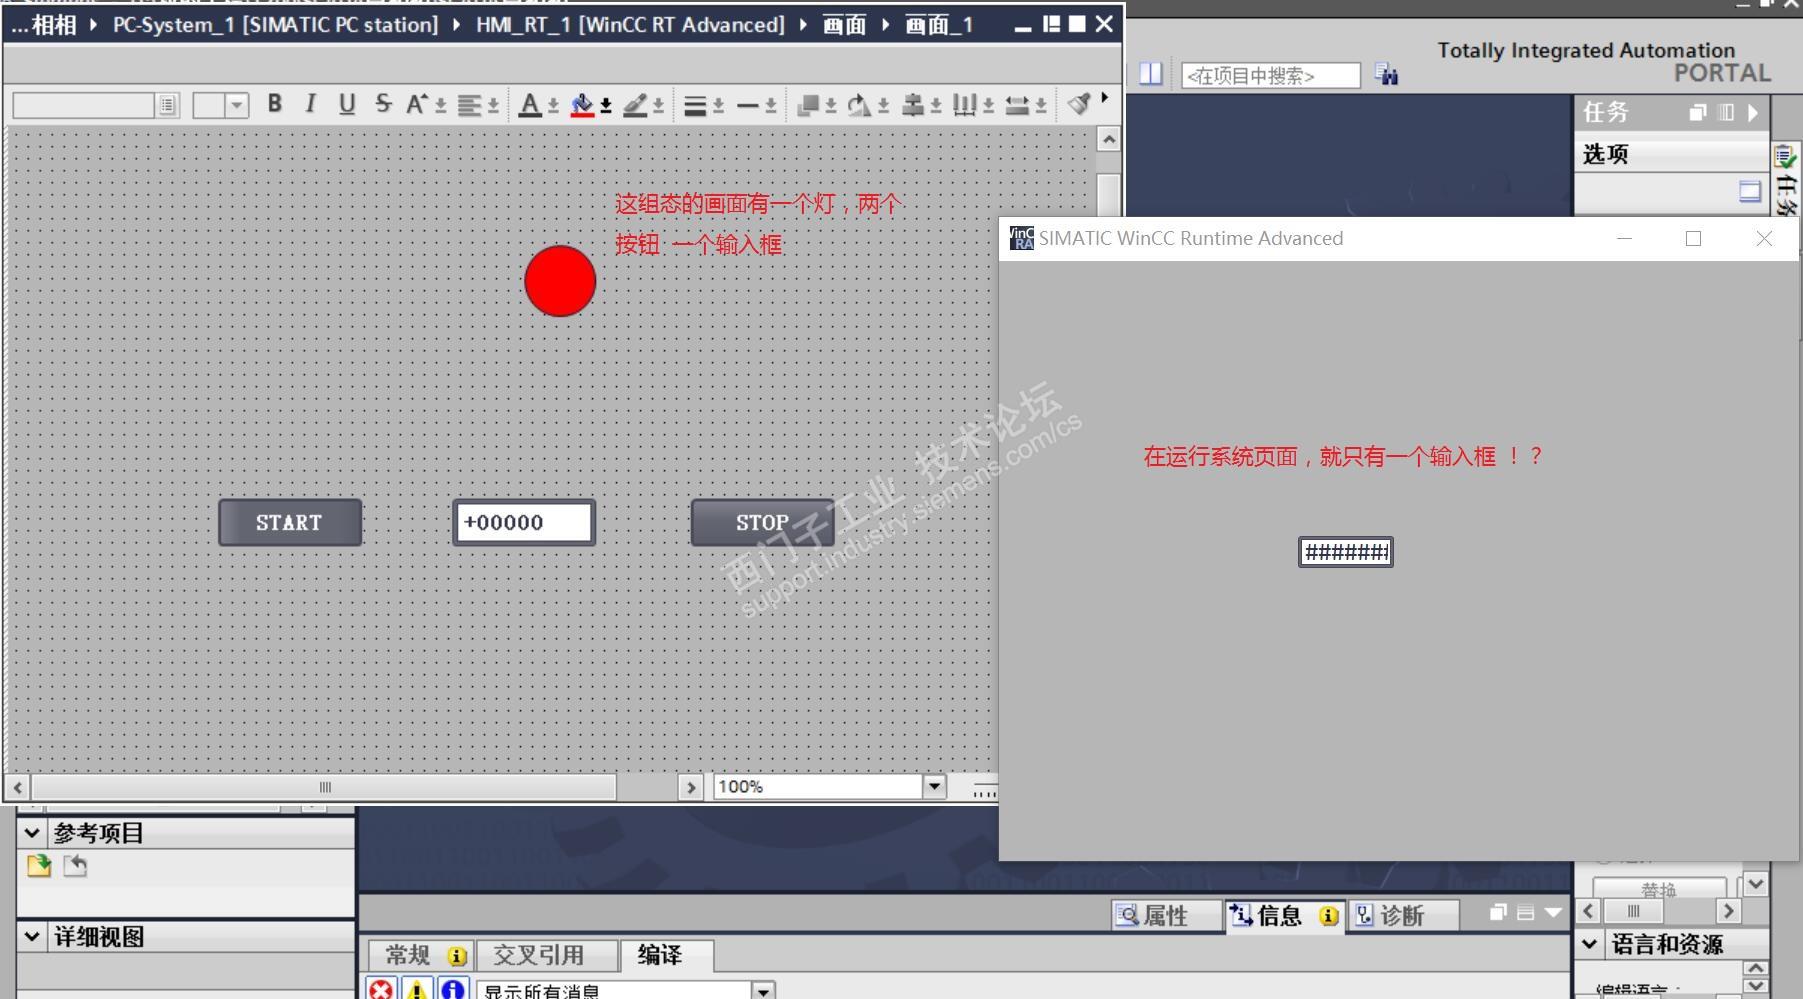The width and height of the screenshot is (1803, 999).
Task: Click the rotate object icon
Action: coord(860,105)
